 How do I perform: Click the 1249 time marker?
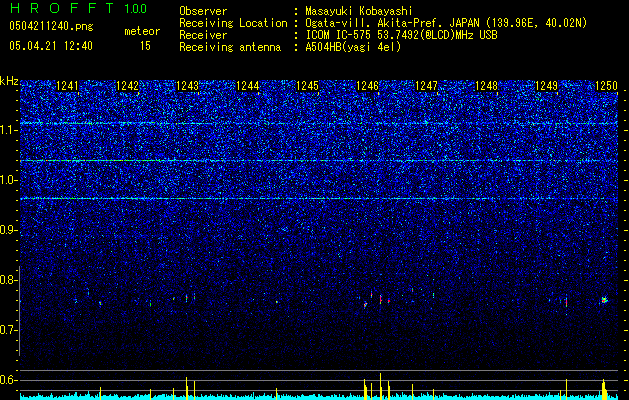[546, 85]
